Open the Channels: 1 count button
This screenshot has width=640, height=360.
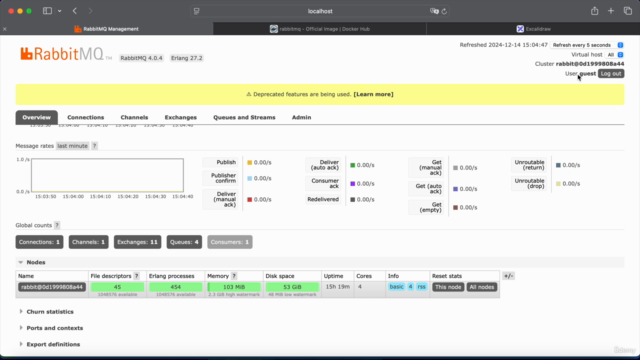click(x=89, y=242)
